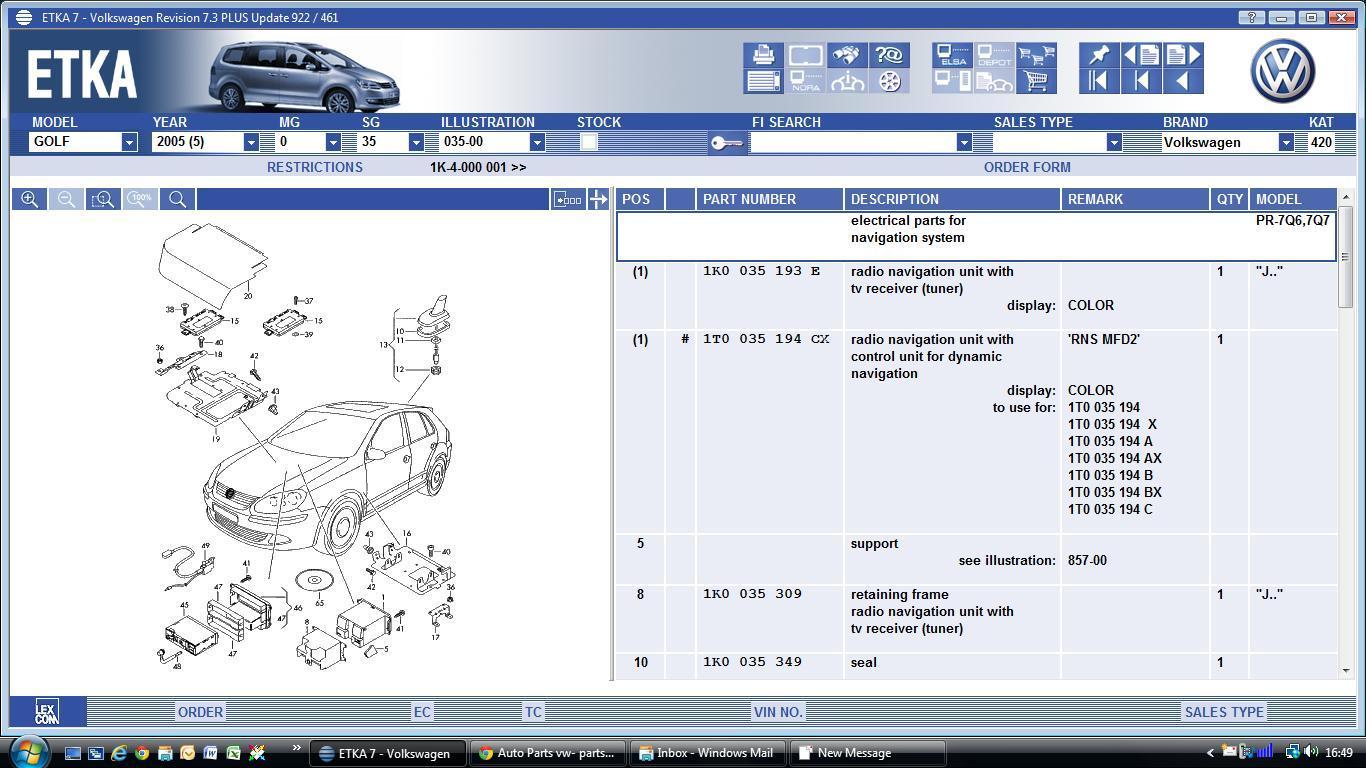Click the printer icon in the toolbar
Viewport: 1366px width, 768px height.
[764, 55]
